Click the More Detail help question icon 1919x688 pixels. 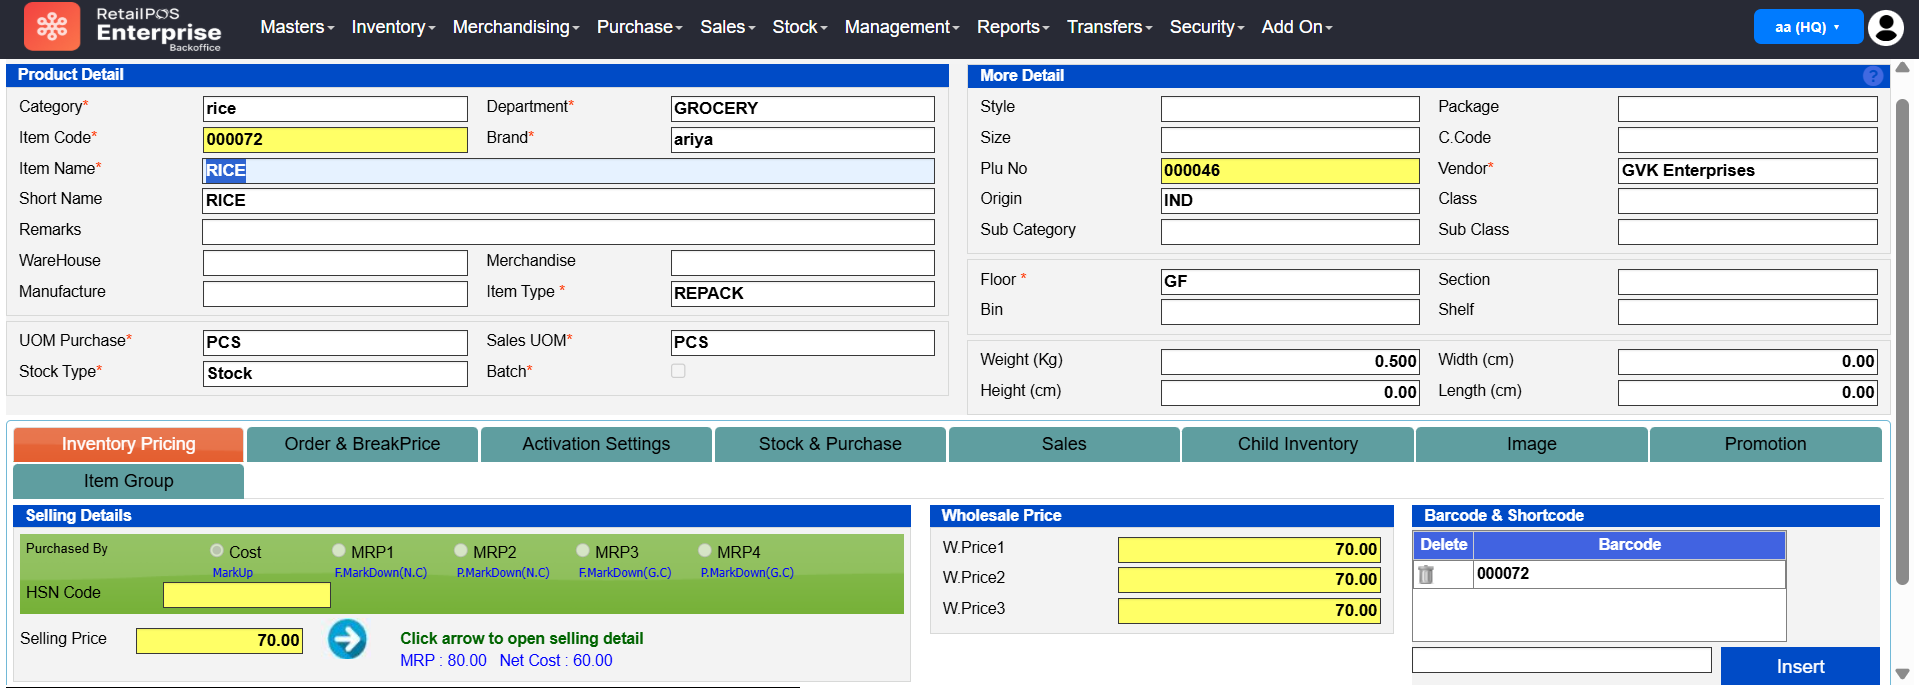(x=1873, y=76)
